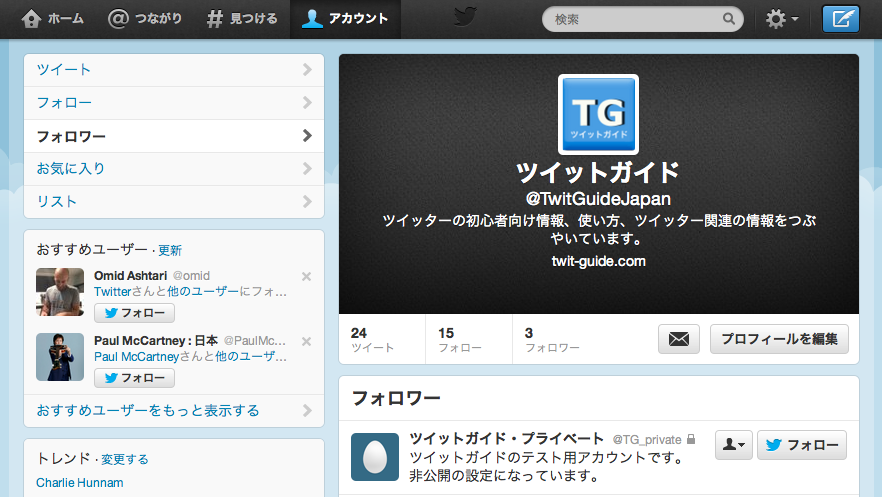882x497 pixels.
Task: Click the Omid Ashtari name link
Action: pyautogui.click(x=130, y=276)
